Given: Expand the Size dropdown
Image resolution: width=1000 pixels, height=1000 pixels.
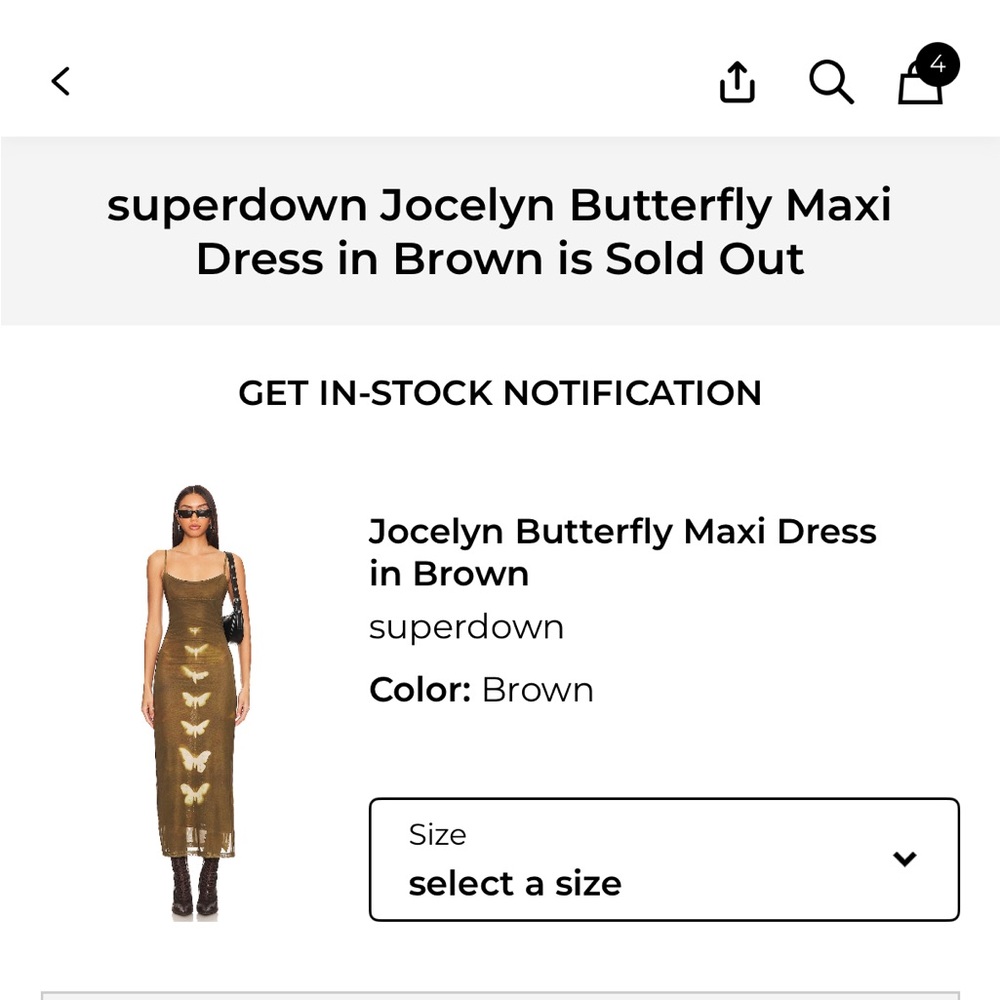Looking at the screenshot, I should (665, 858).
